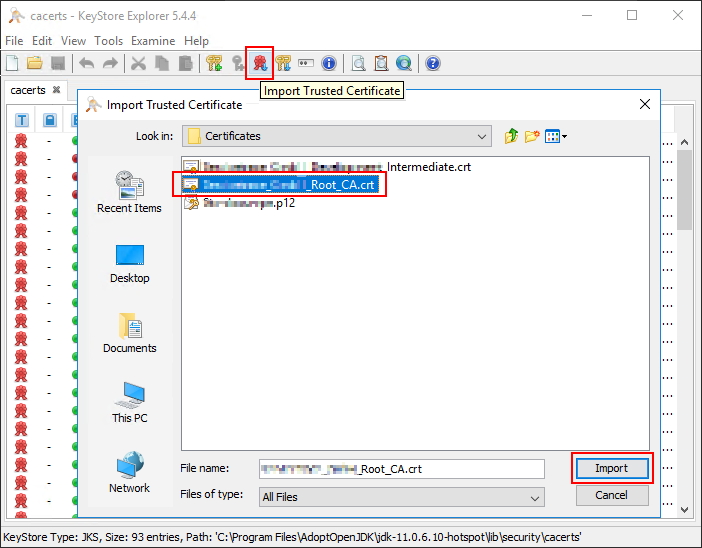
Task: Open the Help question mark icon
Action: (x=433, y=64)
